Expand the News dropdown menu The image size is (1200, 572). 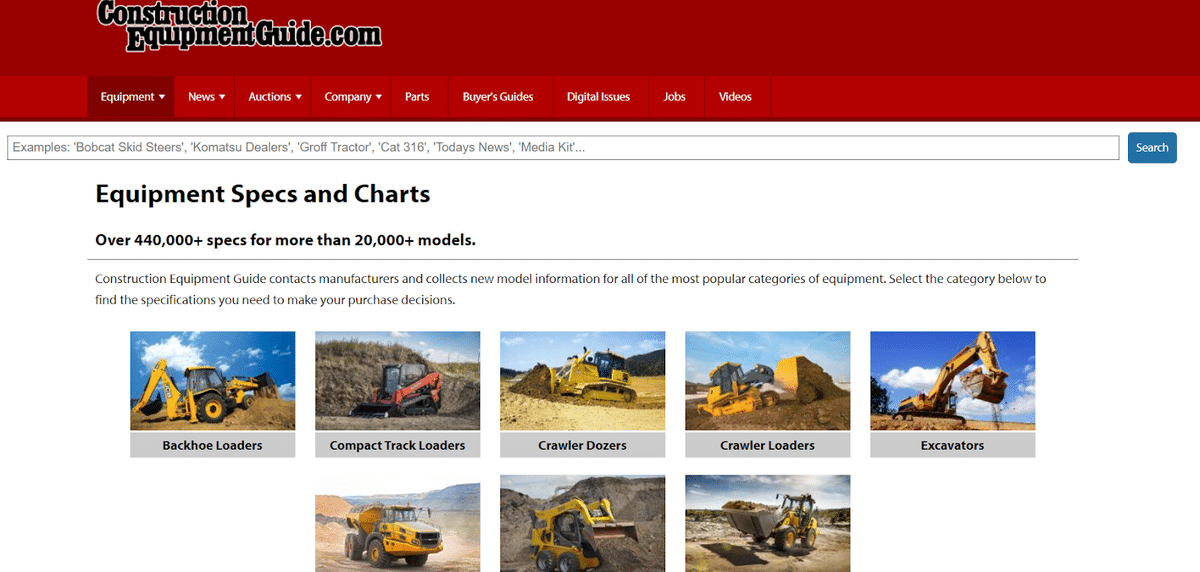206,97
